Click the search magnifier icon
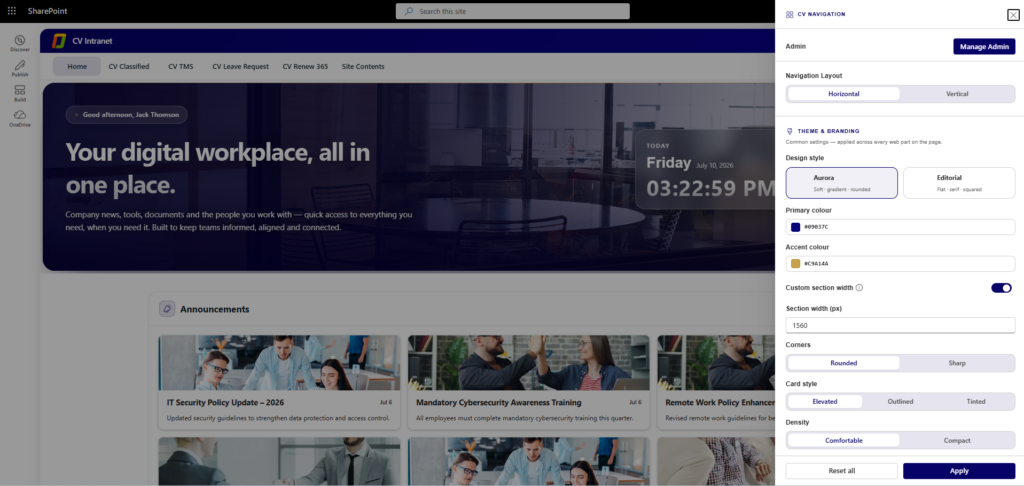The height and width of the screenshot is (486, 1024). click(409, 11)
